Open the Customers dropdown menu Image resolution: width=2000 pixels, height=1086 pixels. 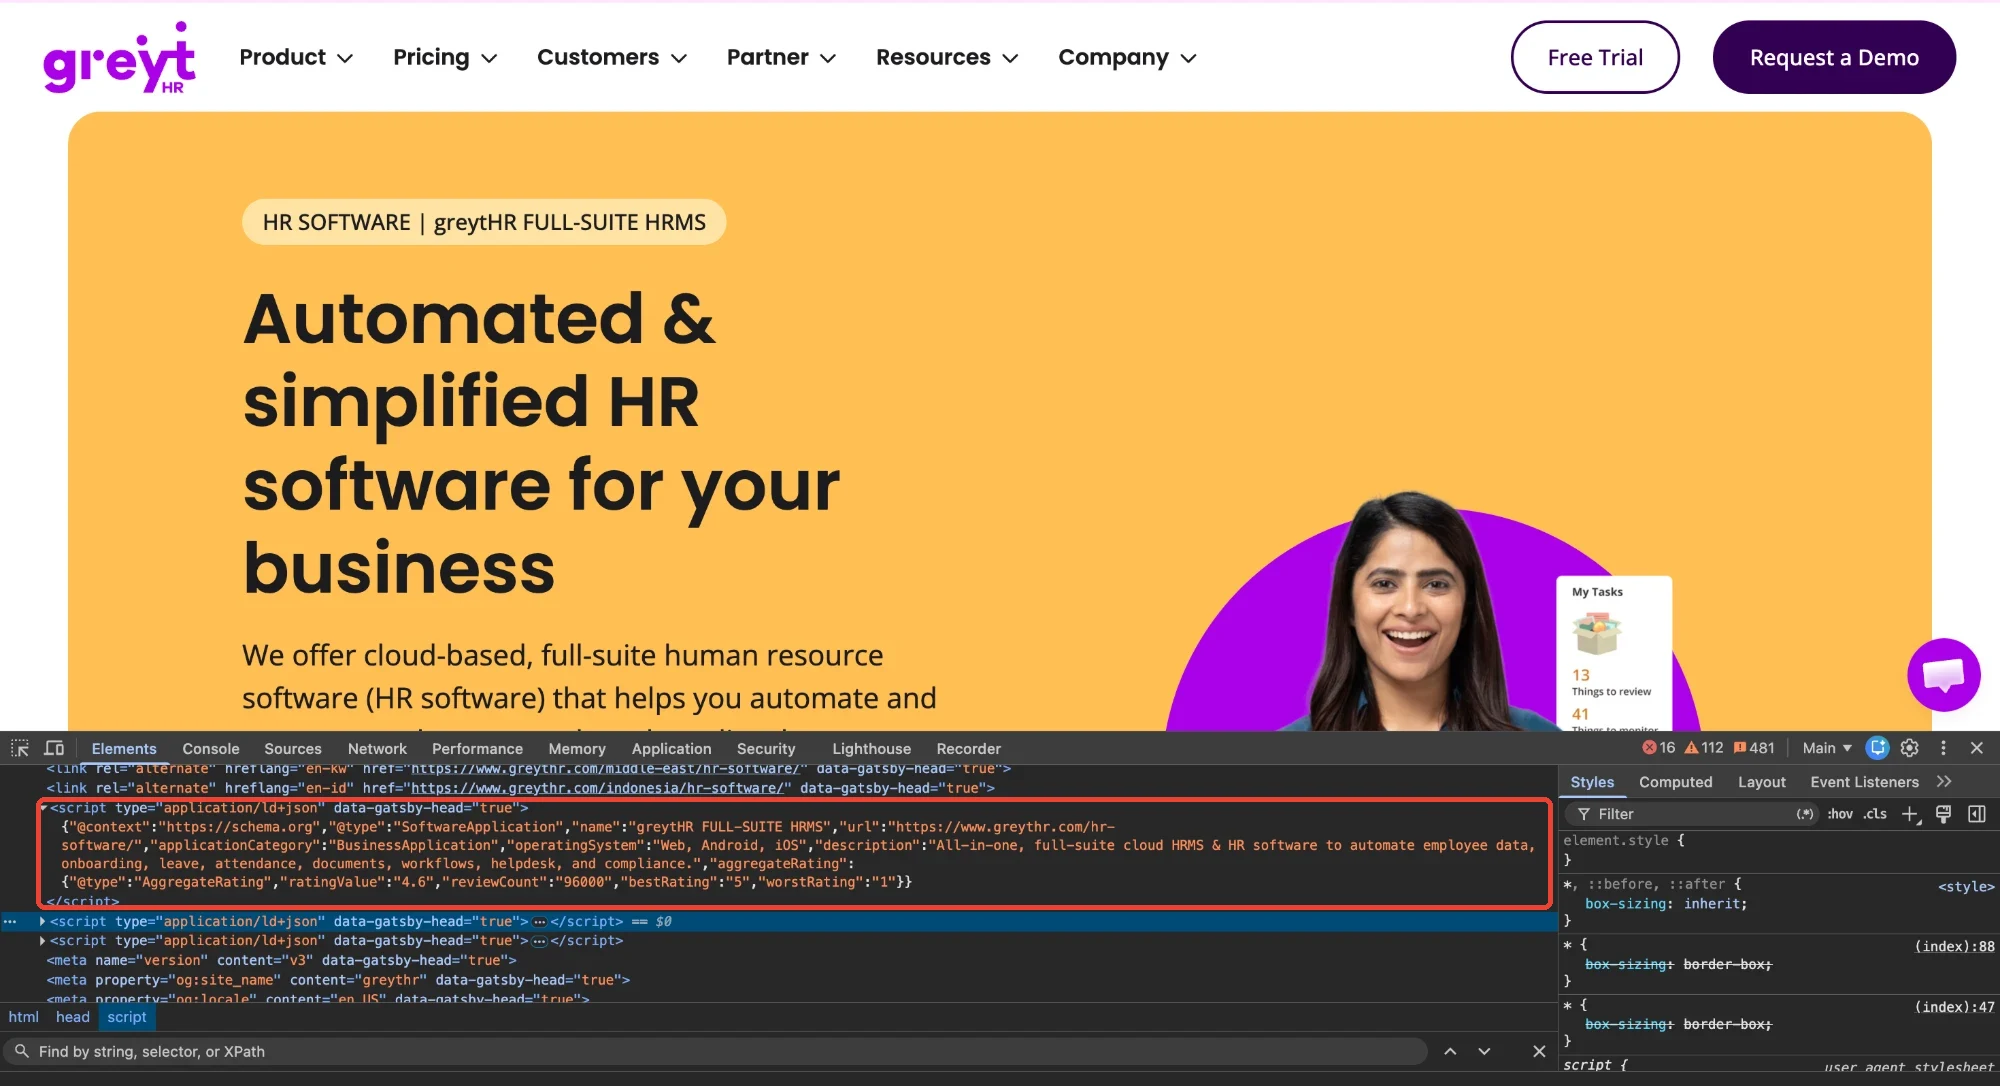click(612, 58)
